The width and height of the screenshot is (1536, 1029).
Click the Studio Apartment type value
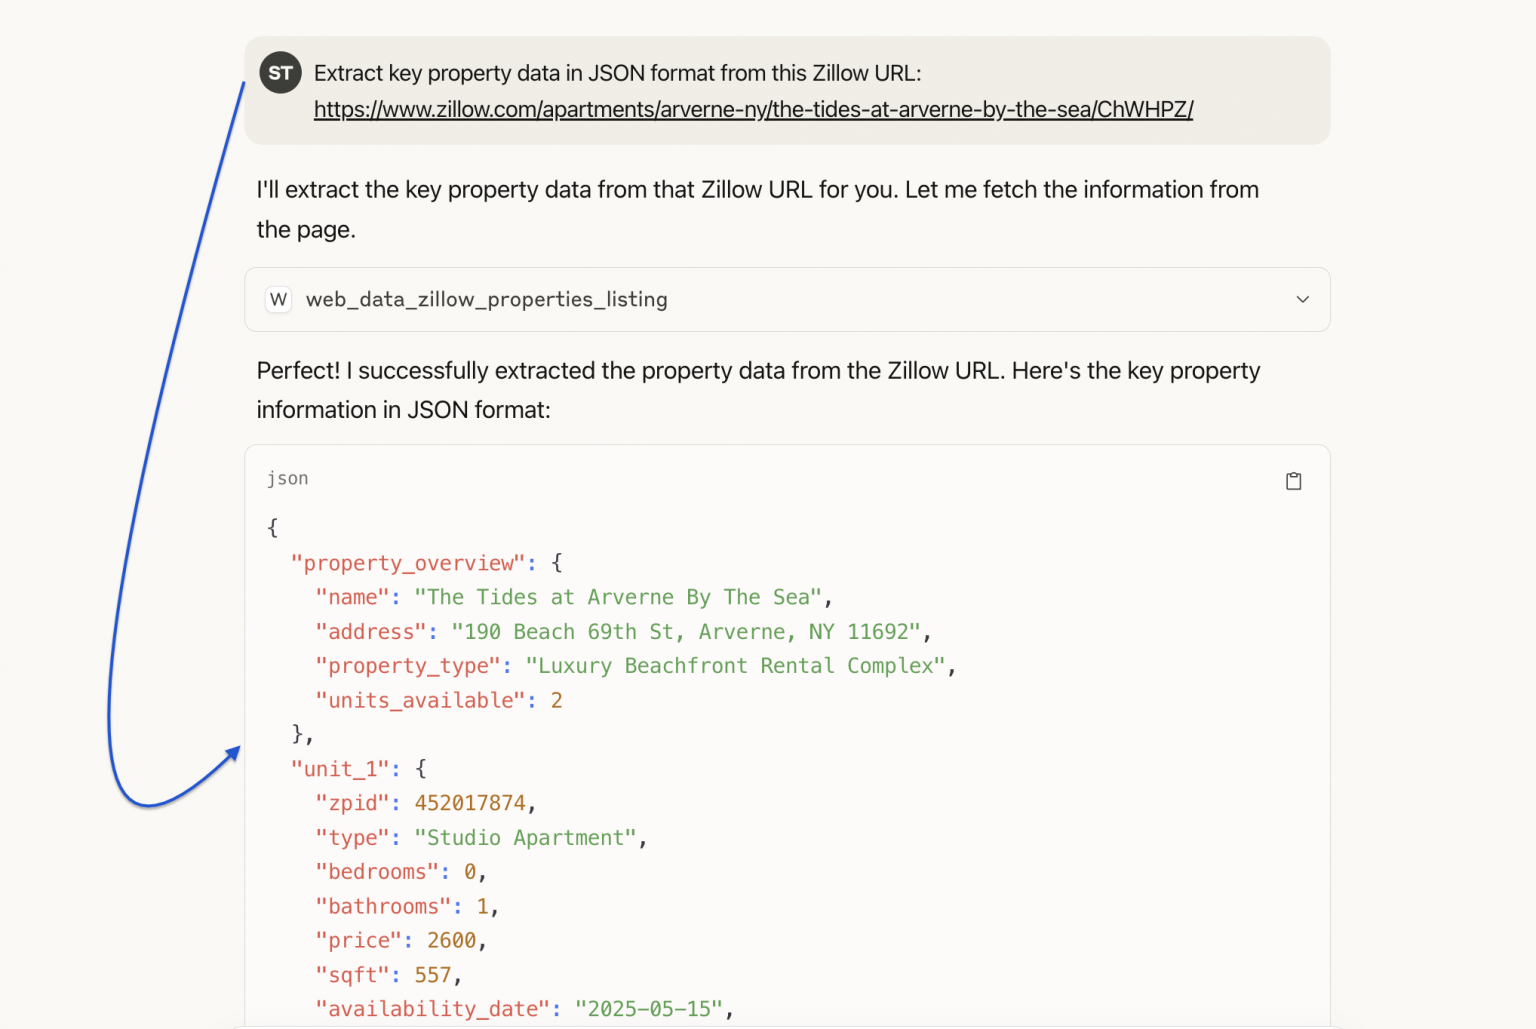[527, 837]
